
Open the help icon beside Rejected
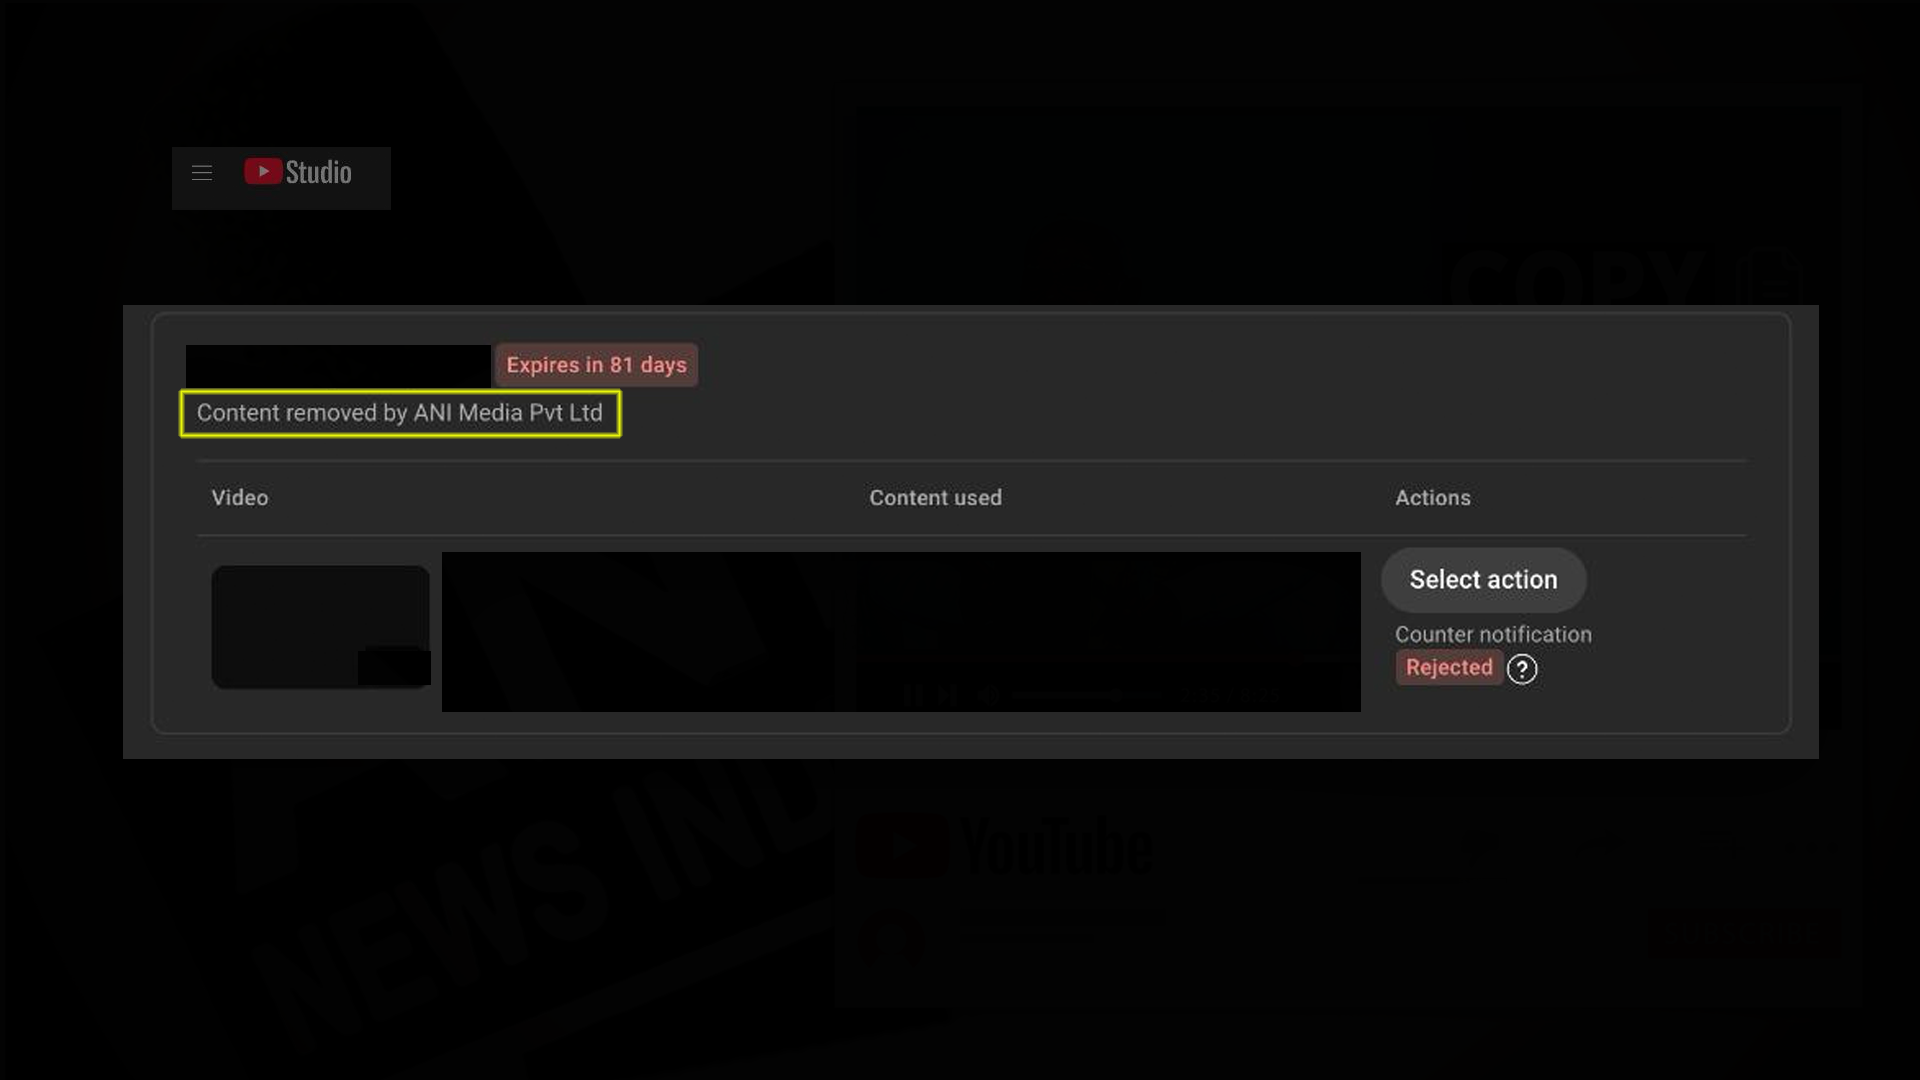pyautogui.click(x=1521, y=669)
